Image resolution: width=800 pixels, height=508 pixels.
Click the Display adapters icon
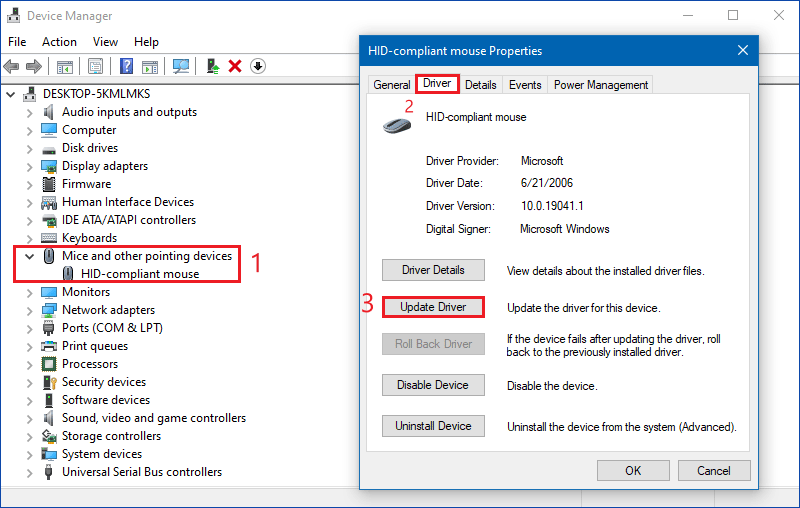(x=49, y=167)
